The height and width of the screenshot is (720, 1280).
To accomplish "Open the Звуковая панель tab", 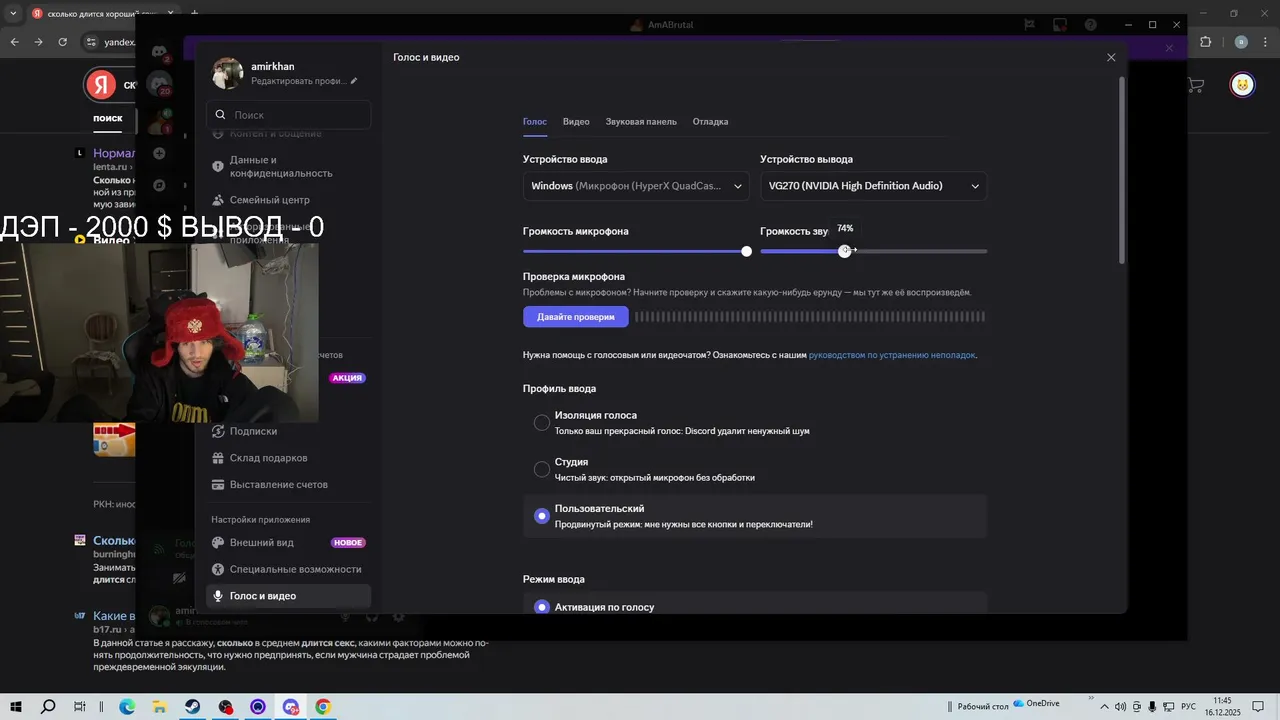I will (x=641, y=122).
